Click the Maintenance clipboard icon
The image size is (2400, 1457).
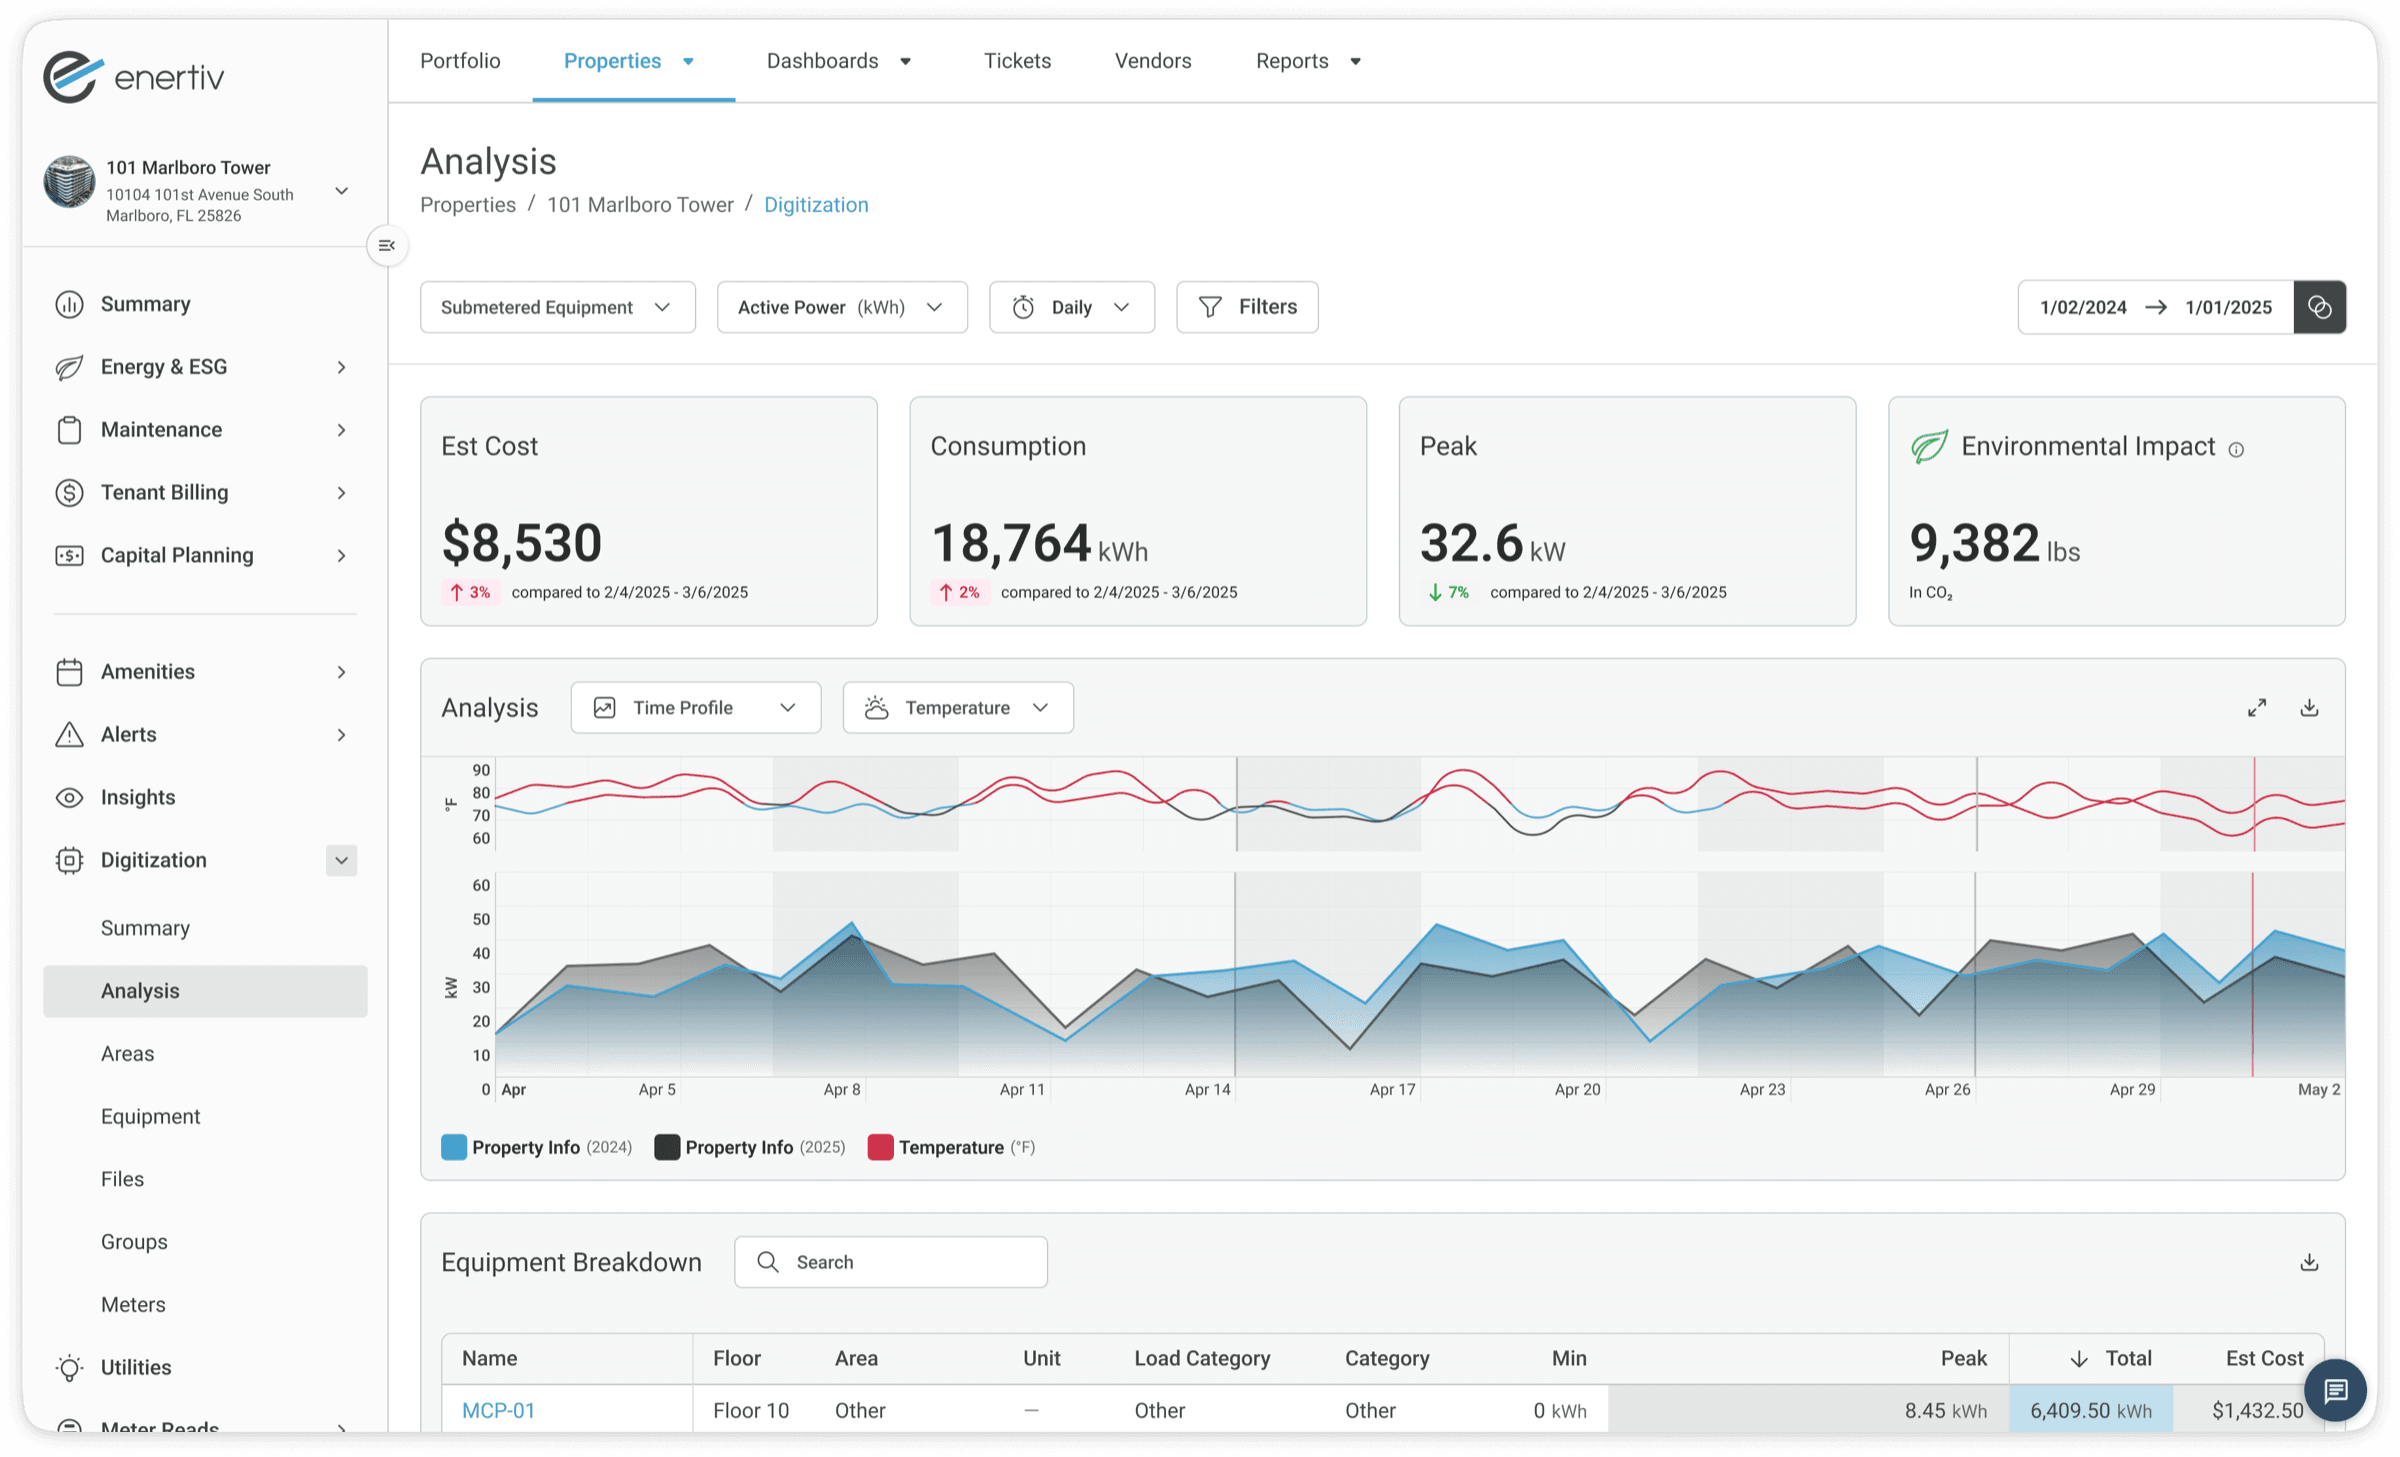69,430
